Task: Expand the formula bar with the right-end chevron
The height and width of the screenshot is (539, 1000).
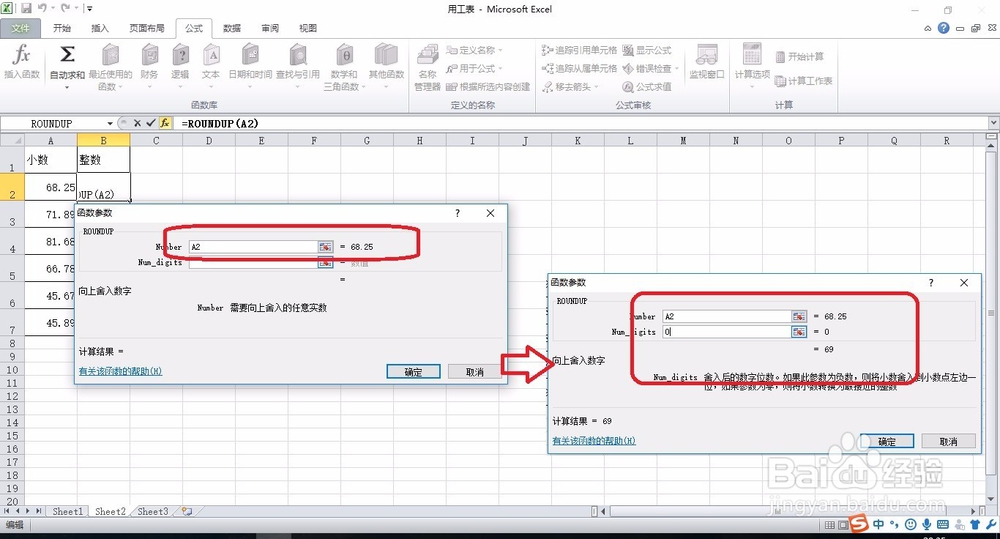Action: 993,122
